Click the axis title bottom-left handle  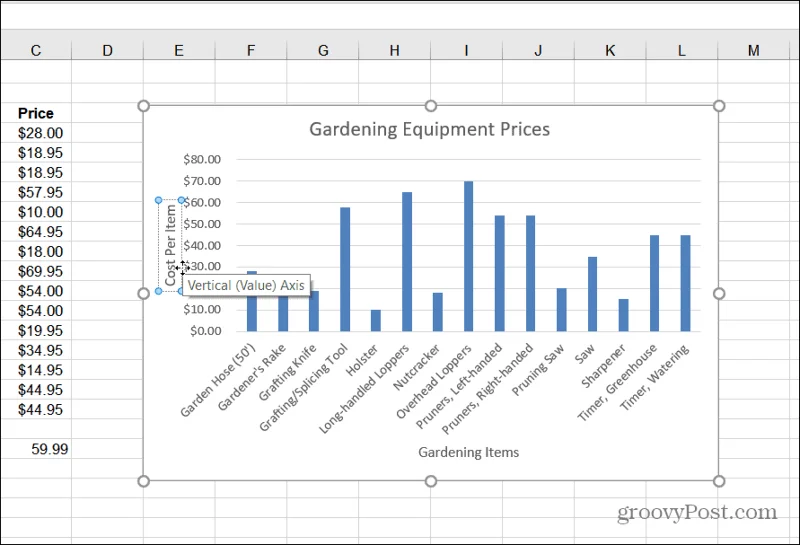coord(159,291)
